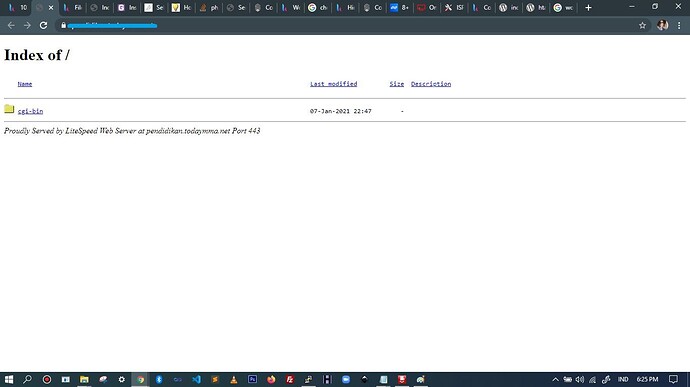The image size is (690, 387).
Task: Open the Windows Start menu
Action: tap(9, 379)
